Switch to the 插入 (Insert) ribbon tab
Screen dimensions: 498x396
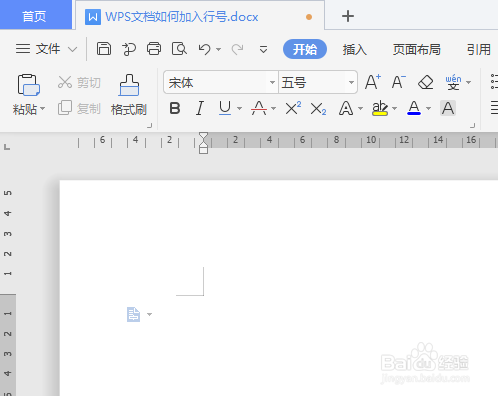pos(355,49)
